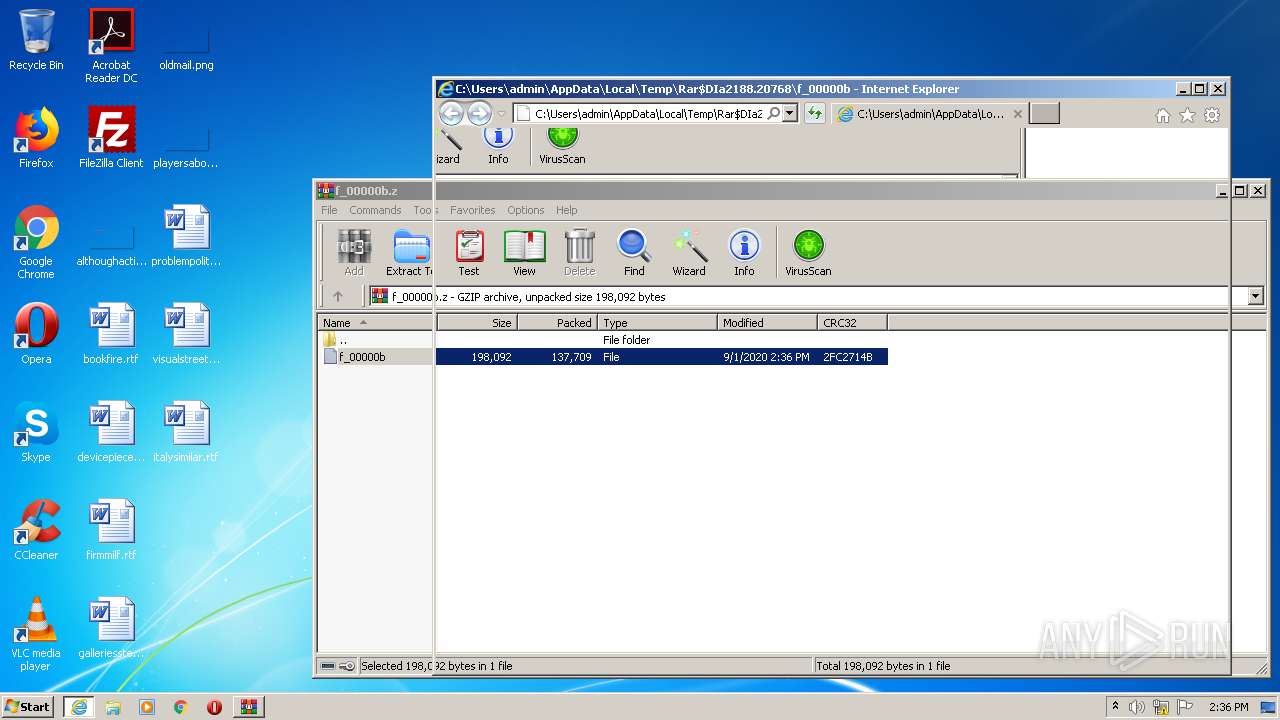Show hidden system tray icons
The image size is (1280, 720).
pyautogui.click(x=1116, y=707)
